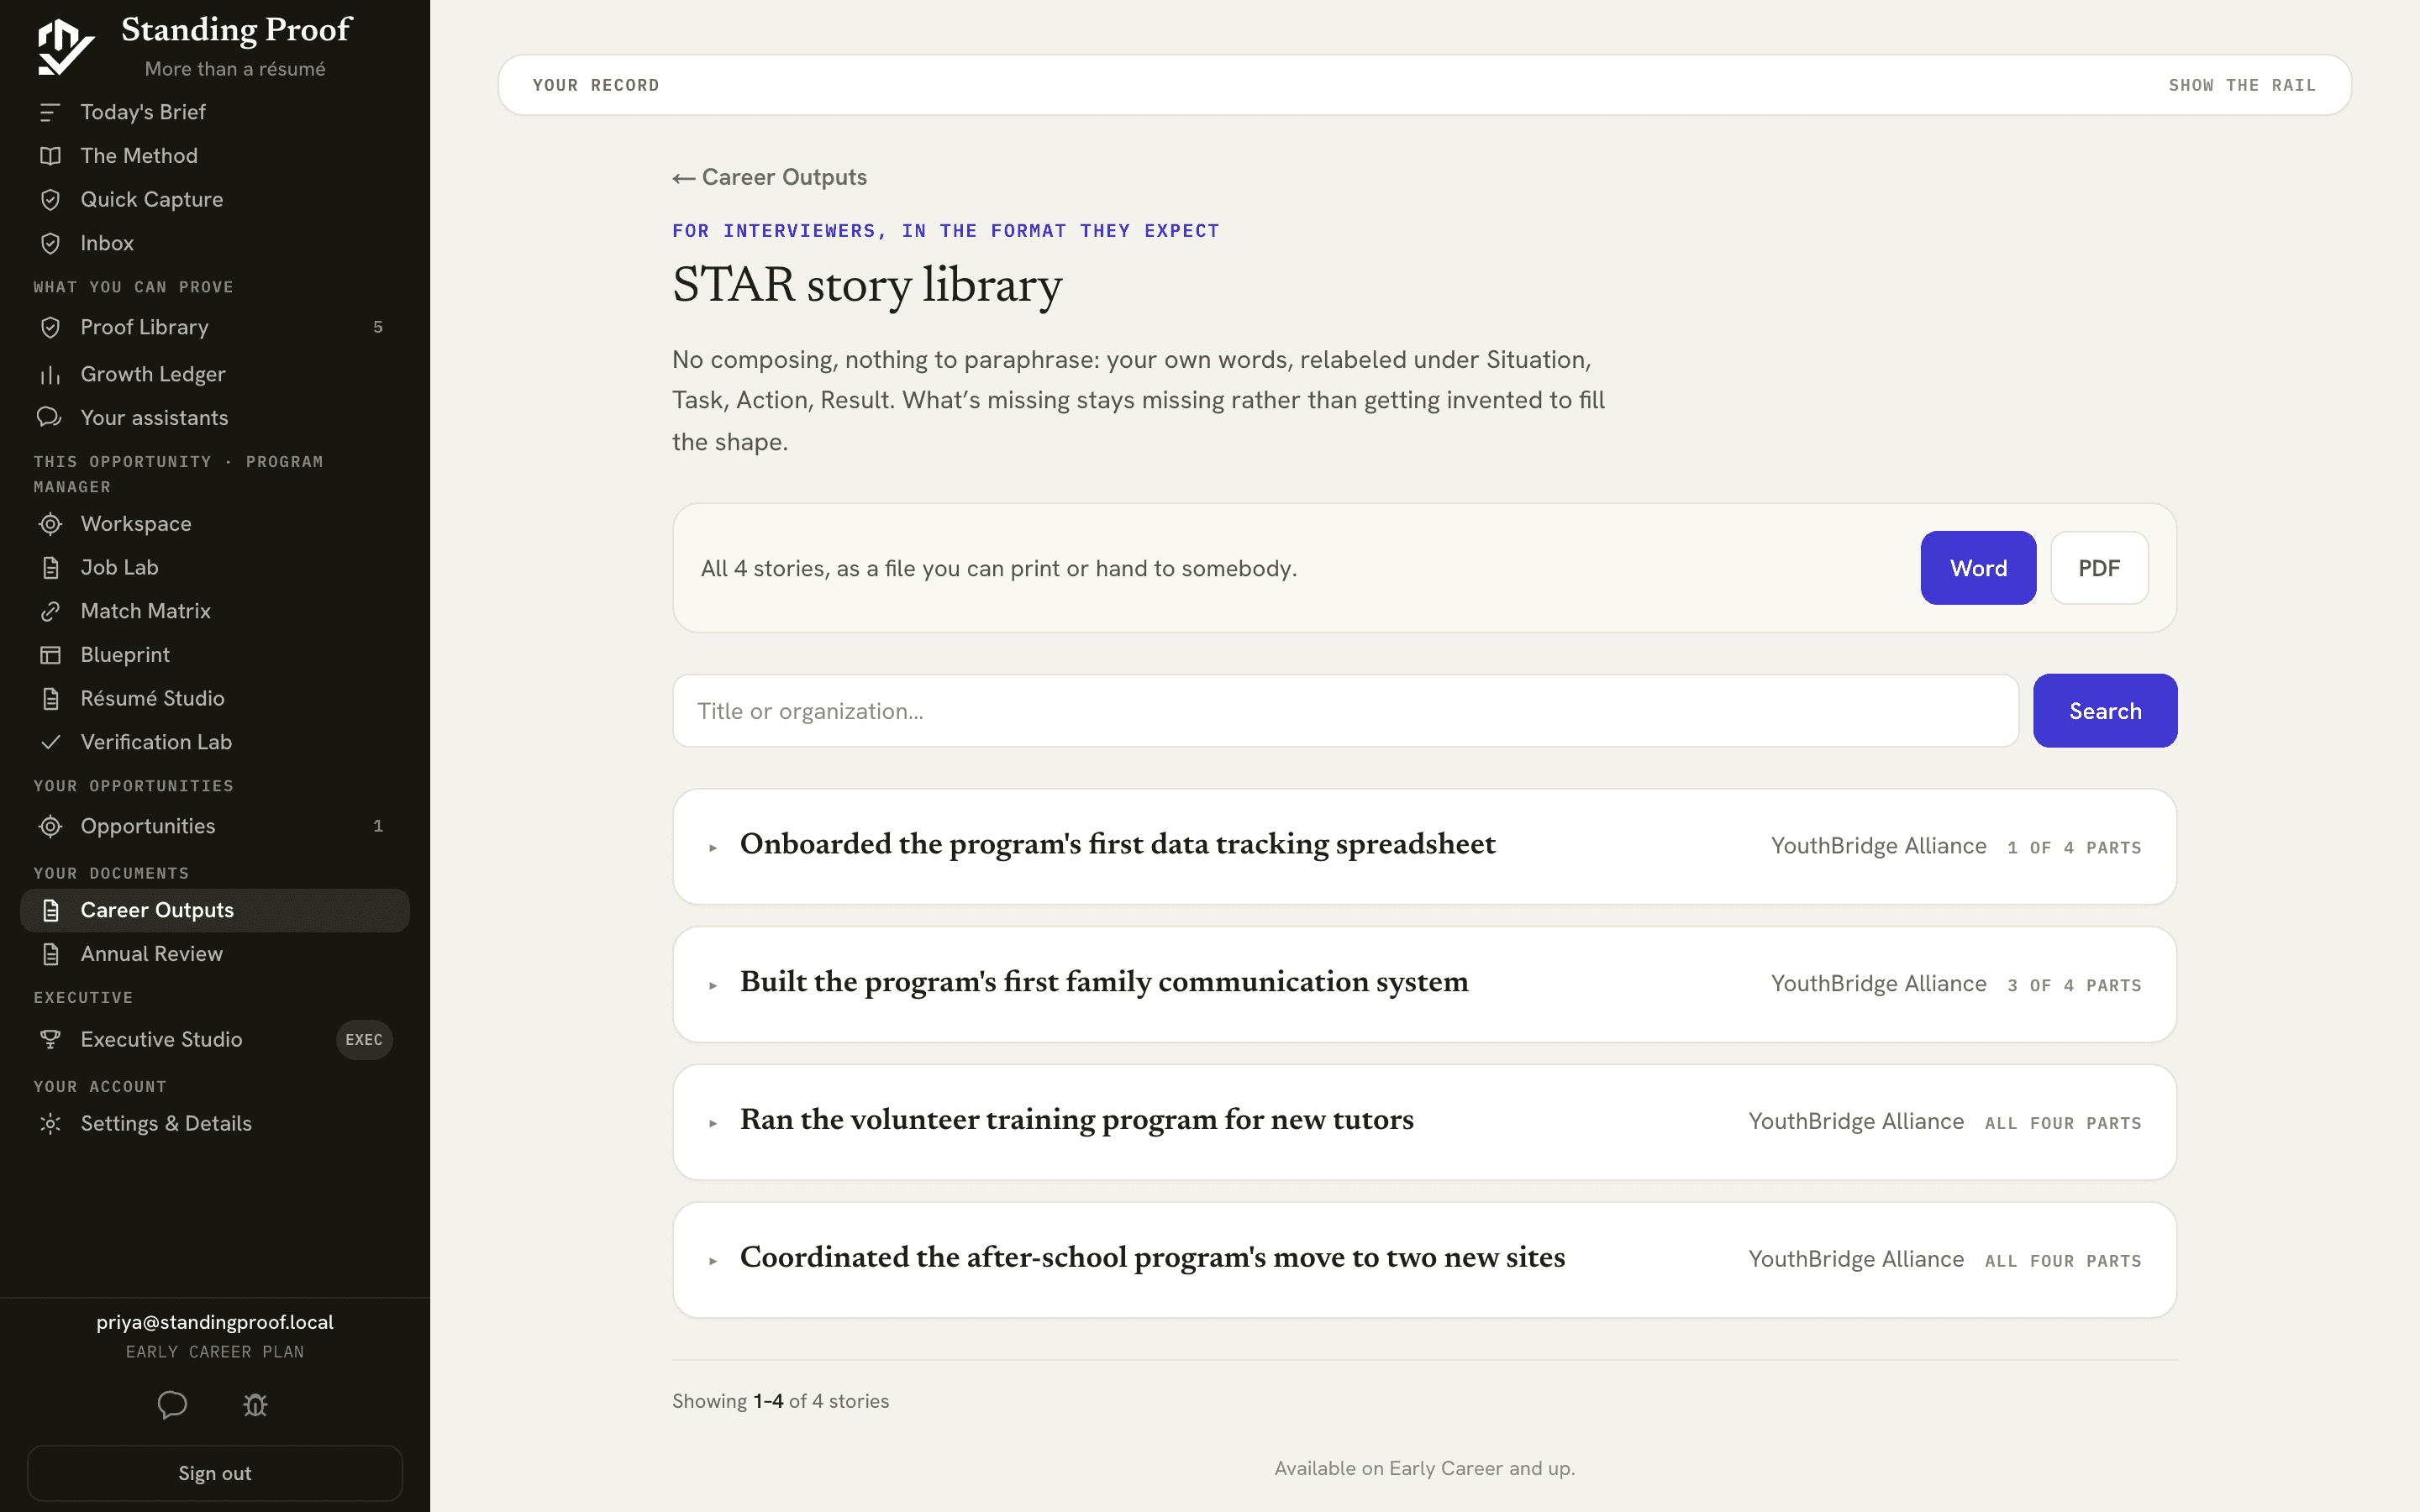The width and height of the screenshot is (2420, 1512).
Task: Sign out of the account
Action: (214, 1473)
